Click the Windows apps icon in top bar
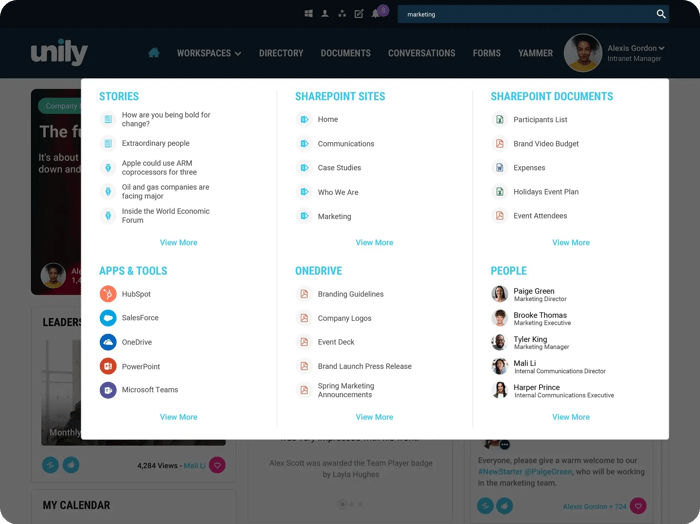Screen dimensions: 700x524 tap(309, 14)
